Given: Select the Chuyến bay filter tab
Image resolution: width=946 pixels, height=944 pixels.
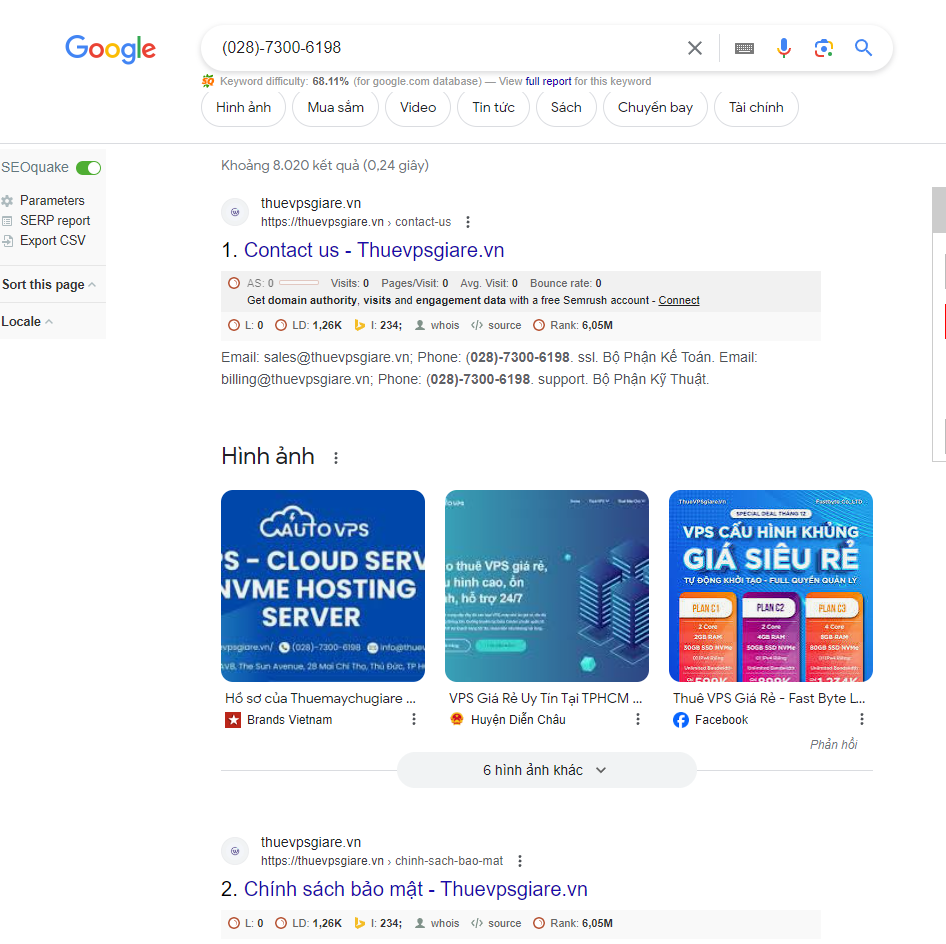Looking at the screenshot, I should tap(655, 107).
